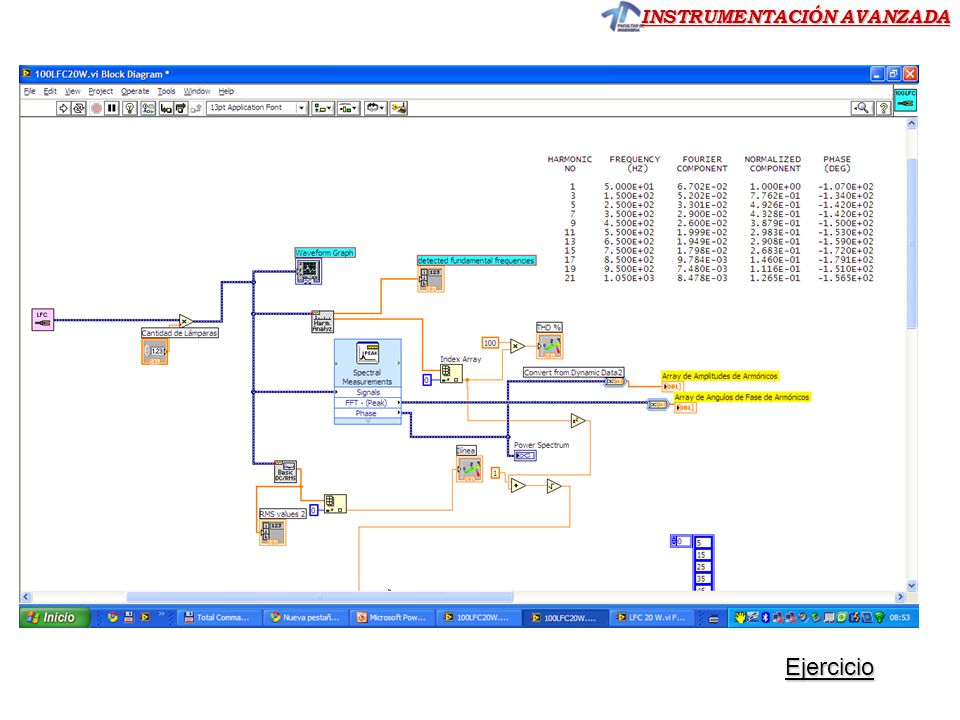Open the Tools menu
Screen dimensions: 960x720
coord(167,91)
